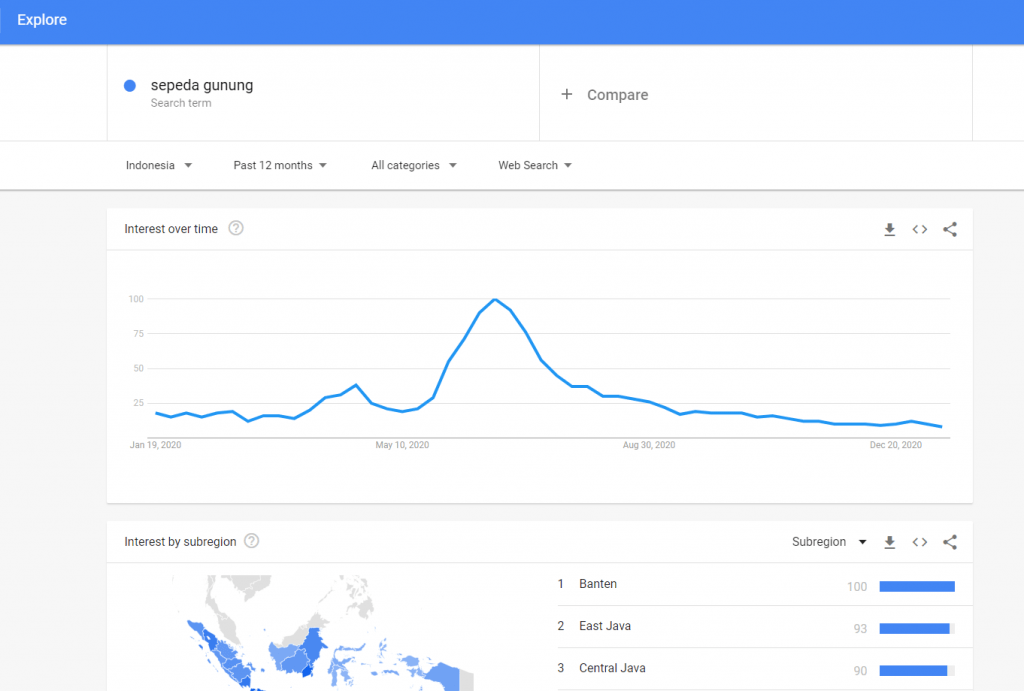Download the Interest over time chart data

click(889, 229)
